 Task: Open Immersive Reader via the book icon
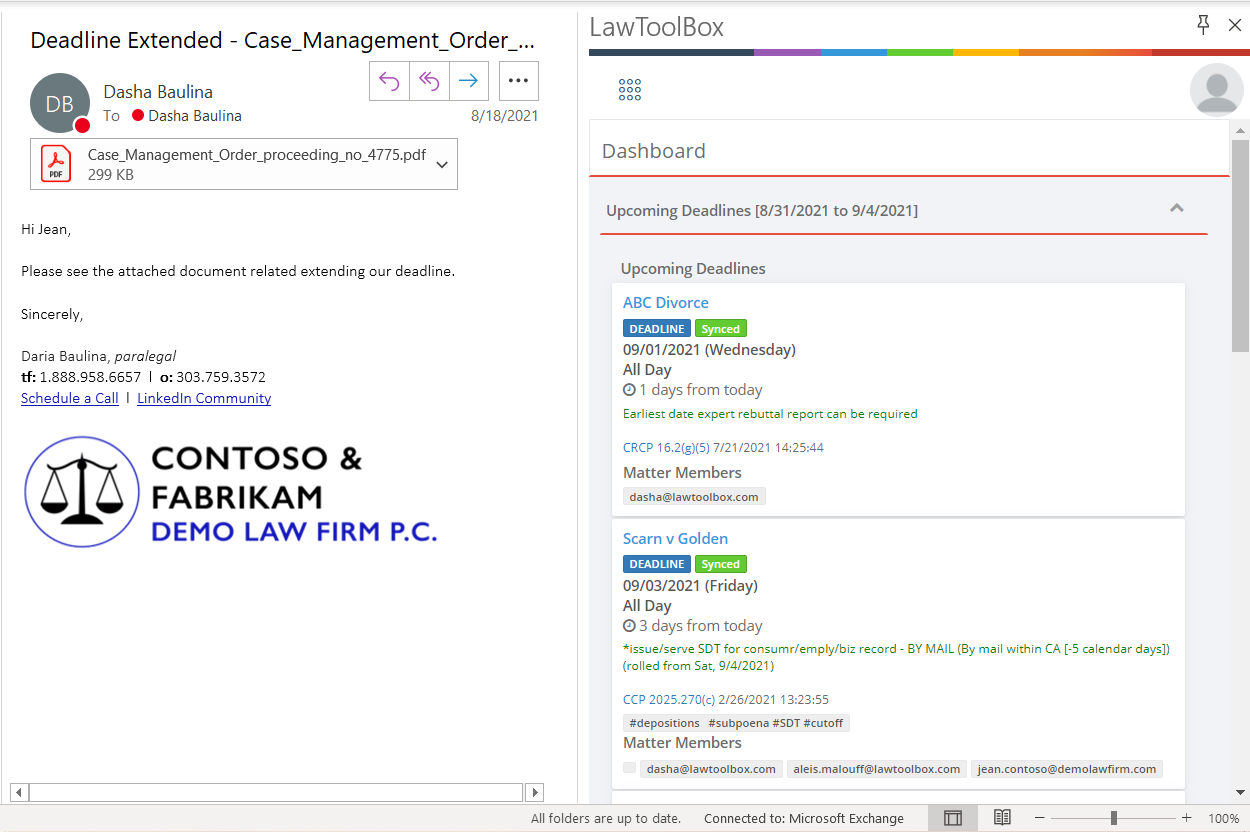click(x=1002, y=817)
